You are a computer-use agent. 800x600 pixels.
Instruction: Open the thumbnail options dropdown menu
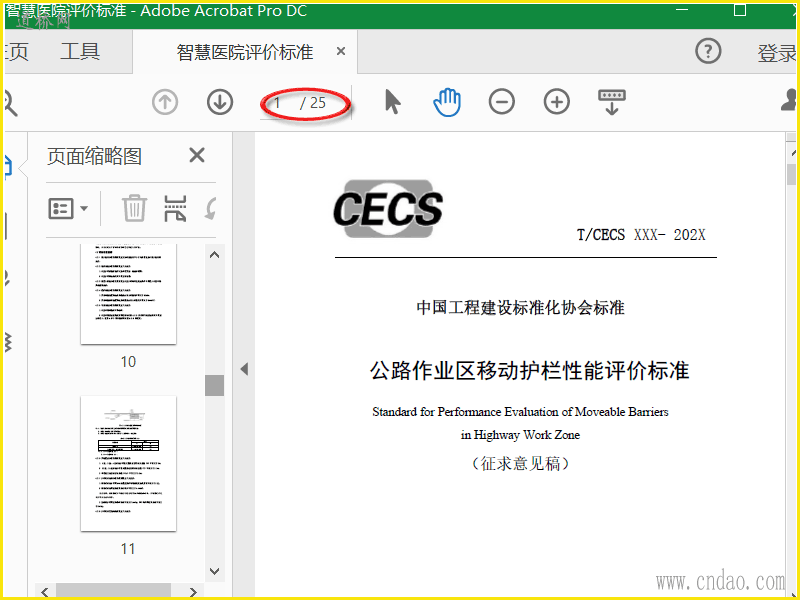[68, 209]
